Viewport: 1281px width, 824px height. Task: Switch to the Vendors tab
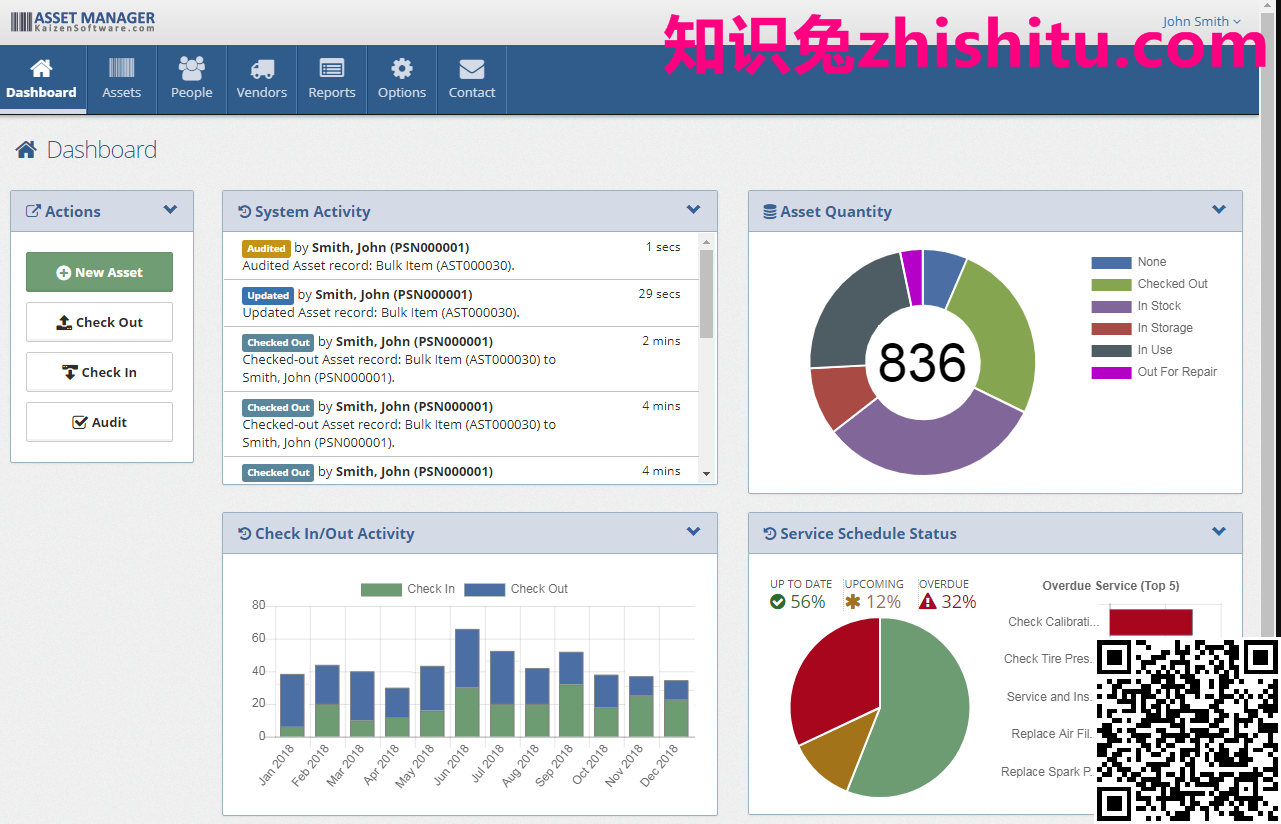[262, 79]
